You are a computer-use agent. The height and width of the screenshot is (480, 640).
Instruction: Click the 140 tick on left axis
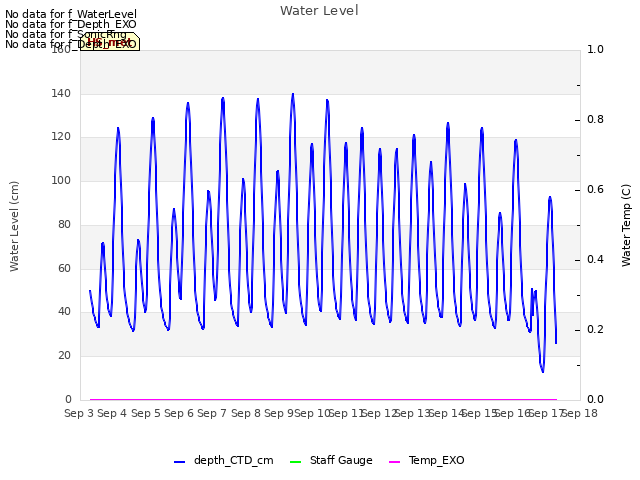pos(61,93)
